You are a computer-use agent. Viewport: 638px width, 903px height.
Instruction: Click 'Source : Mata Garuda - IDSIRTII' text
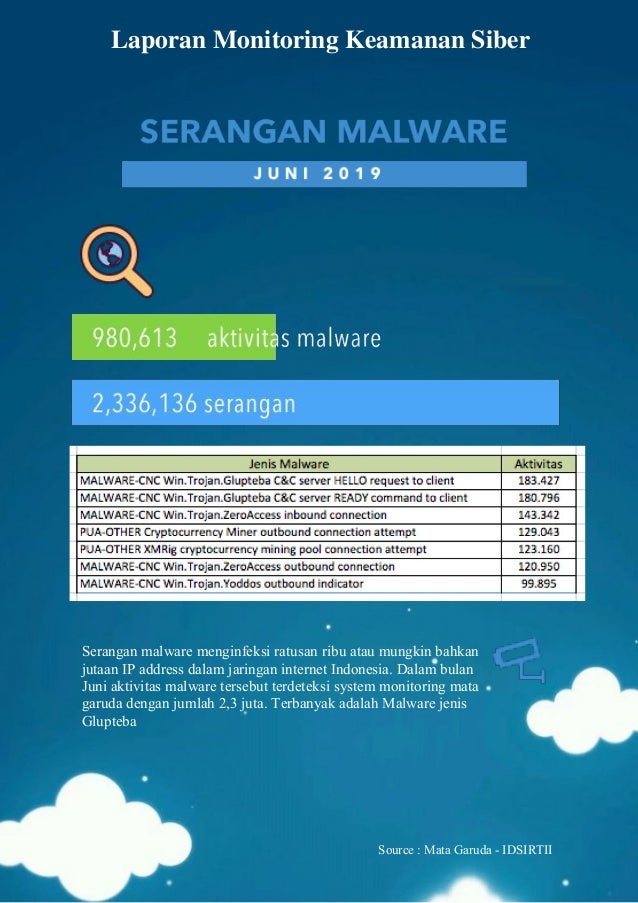point(465,849)
